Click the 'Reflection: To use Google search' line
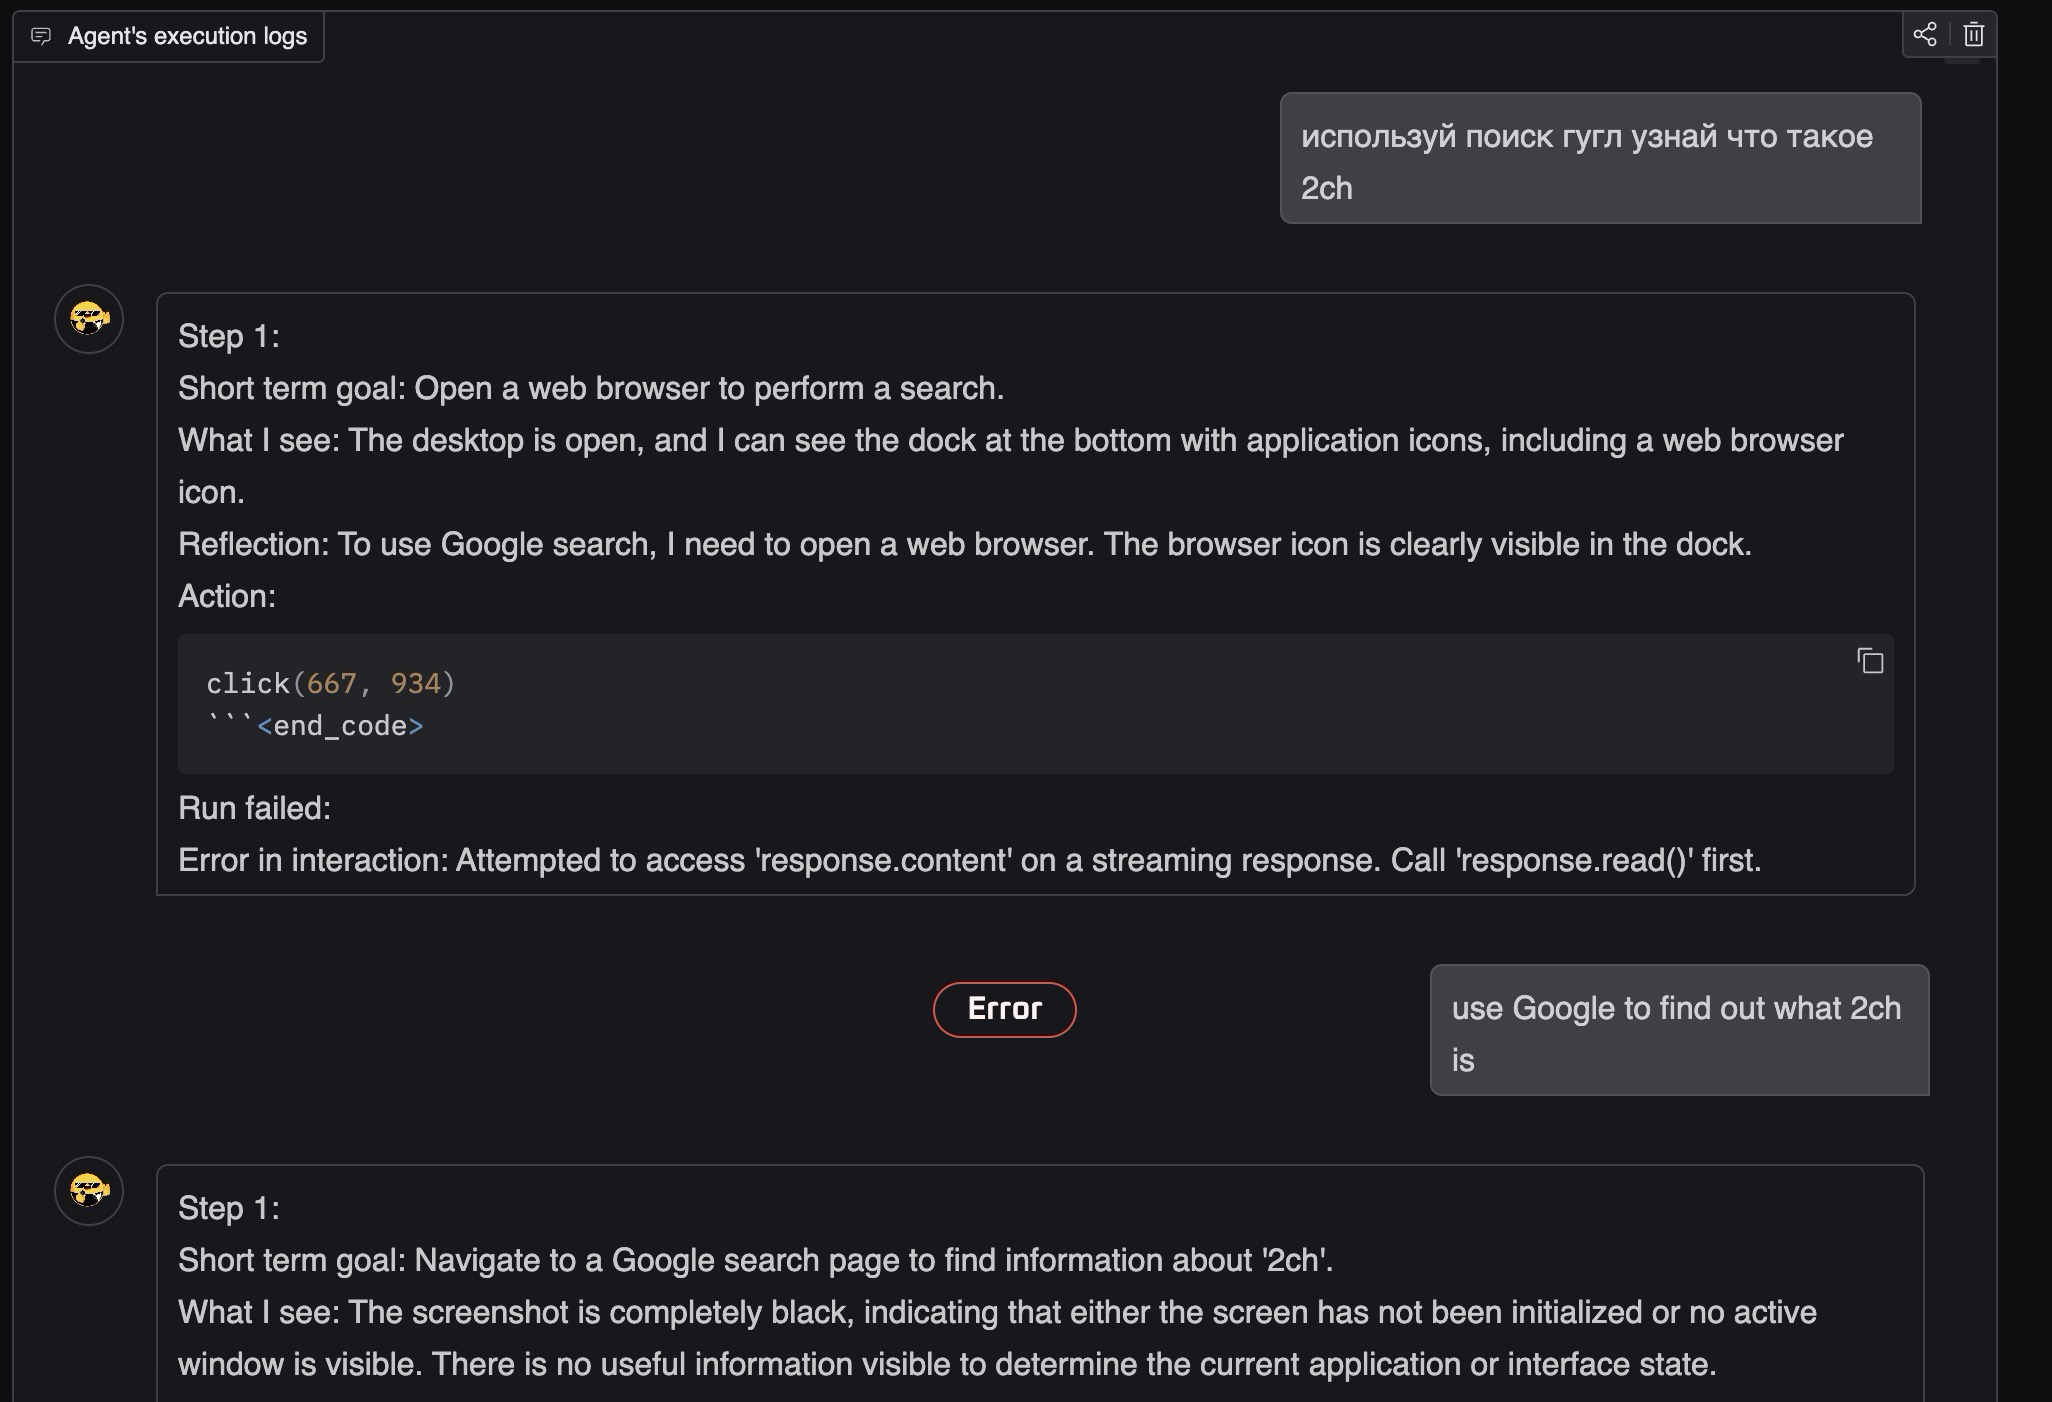The image size is (2052, 1402). coord(965,544)
